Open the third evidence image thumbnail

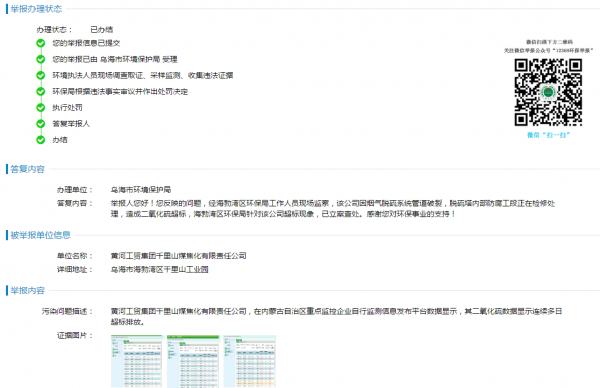coord(249,361)
